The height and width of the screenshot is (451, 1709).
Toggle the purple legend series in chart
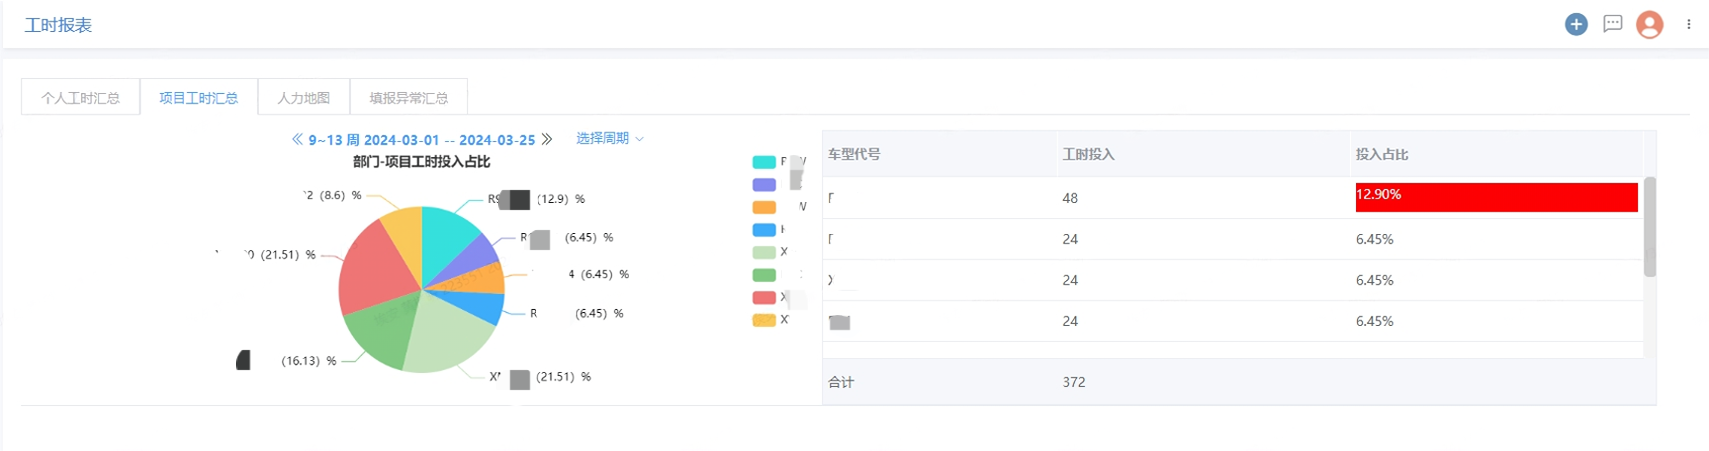(764, 185)
